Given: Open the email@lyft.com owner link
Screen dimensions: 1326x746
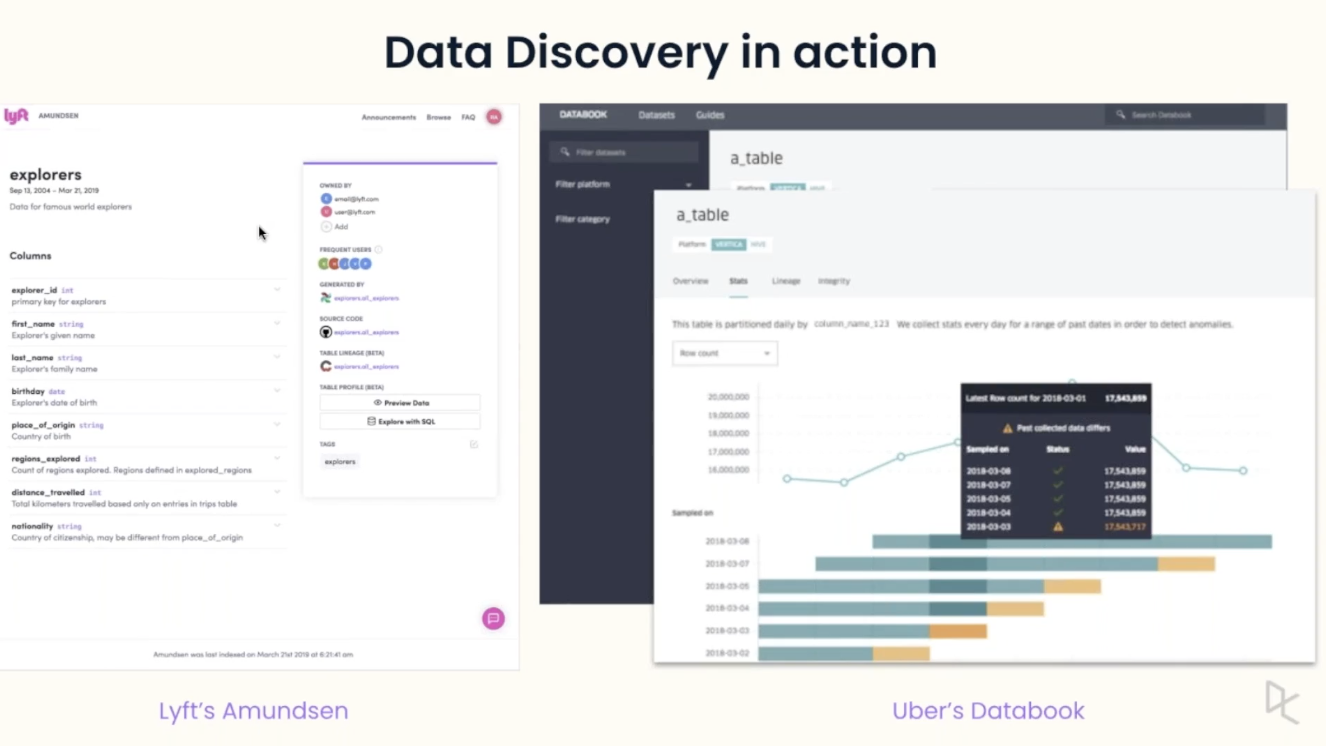Looking at the screenshot, I should pos(356,199).
